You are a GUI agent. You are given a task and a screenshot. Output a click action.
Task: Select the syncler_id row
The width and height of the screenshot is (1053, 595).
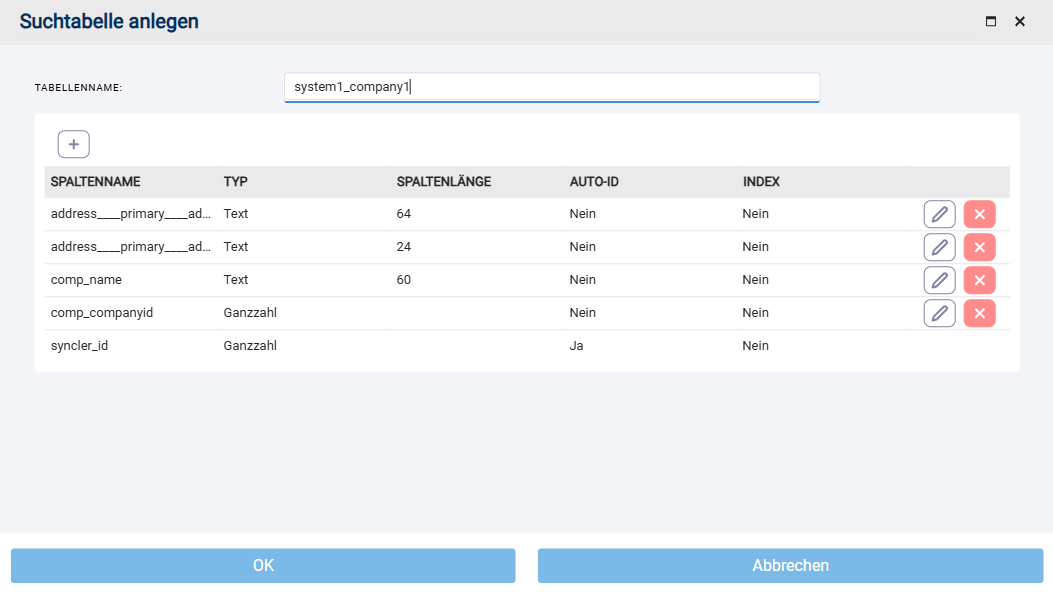[80, 346]
